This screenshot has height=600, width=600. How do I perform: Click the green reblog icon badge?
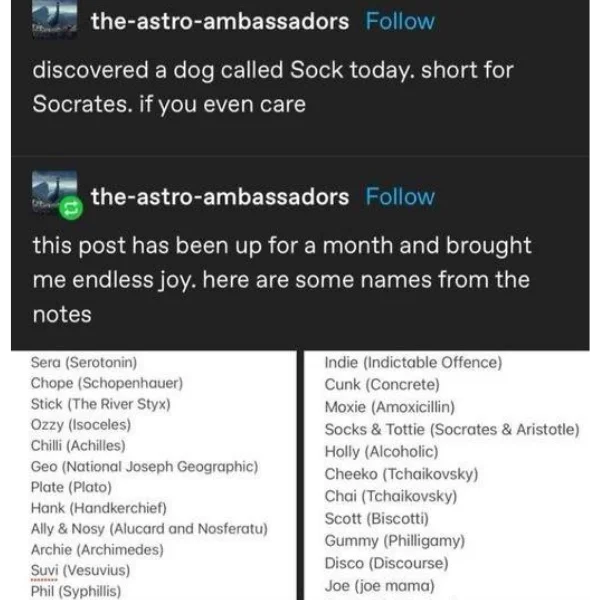click(71, 209)
